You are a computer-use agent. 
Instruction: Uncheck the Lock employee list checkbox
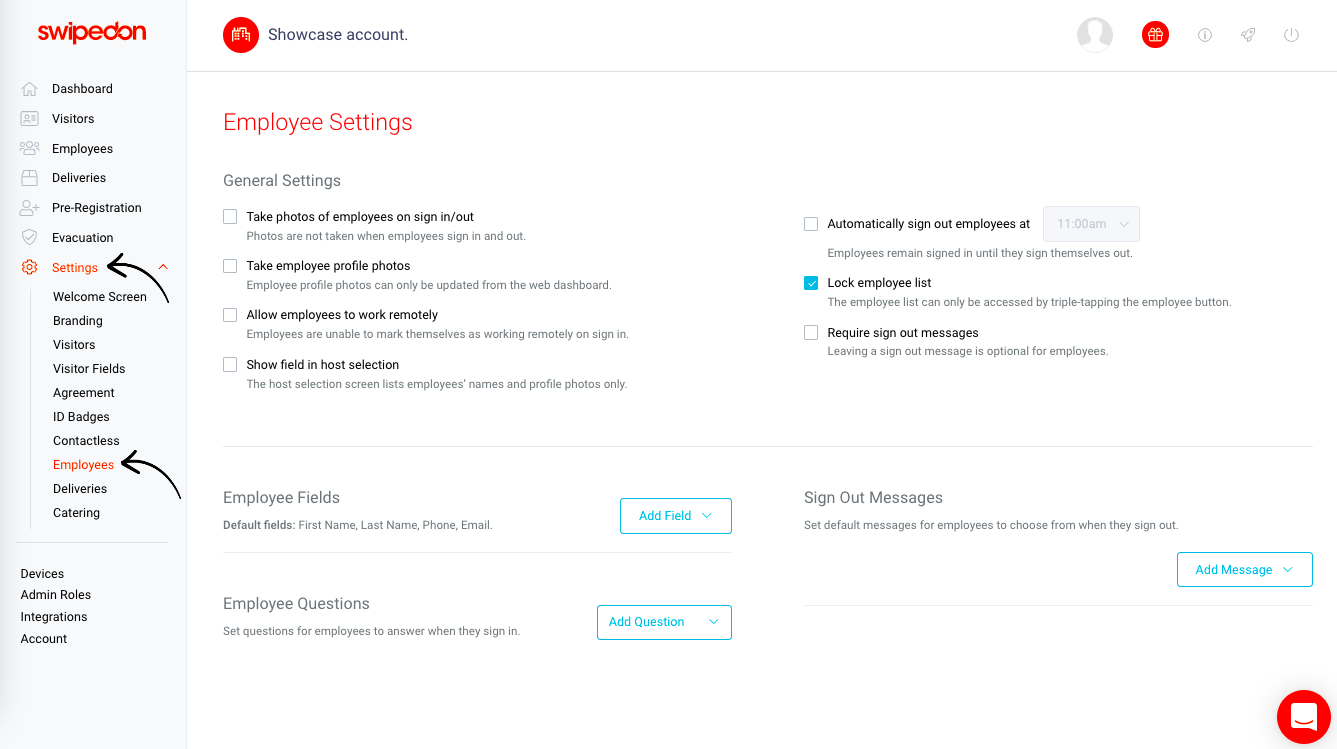811,283
